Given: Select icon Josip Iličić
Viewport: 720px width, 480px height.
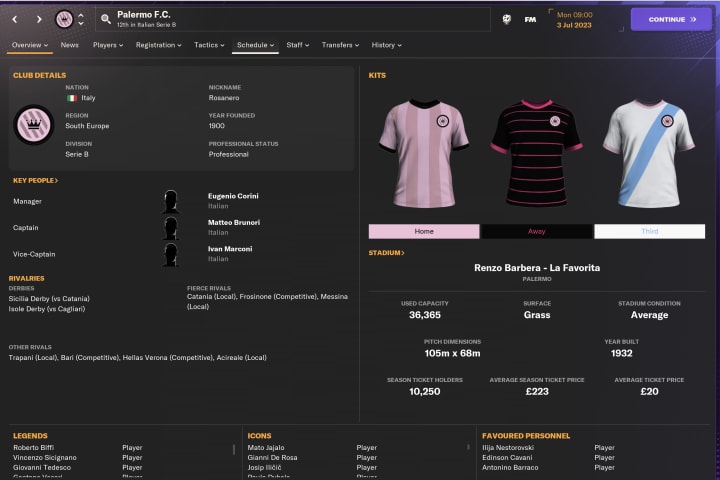Looking at the screenshot, I should click(x=264, y=468).
